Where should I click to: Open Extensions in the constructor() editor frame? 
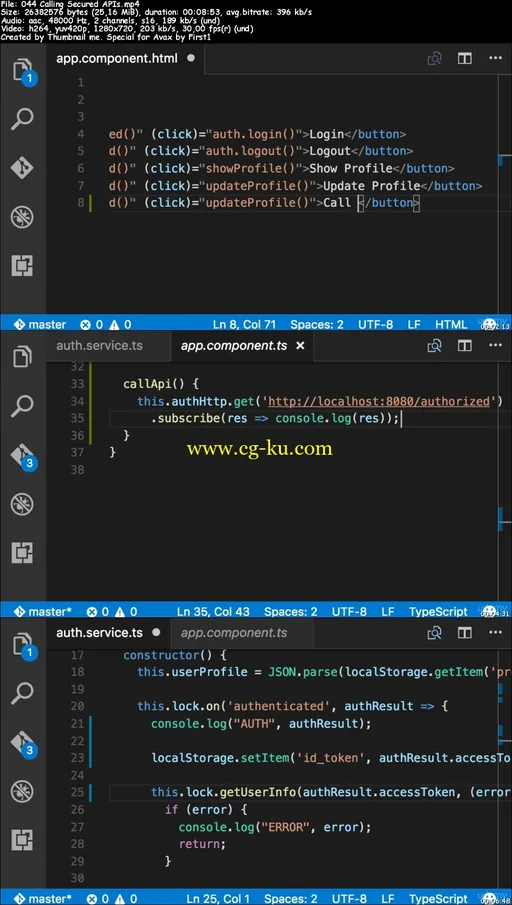(x=23, y=840)
